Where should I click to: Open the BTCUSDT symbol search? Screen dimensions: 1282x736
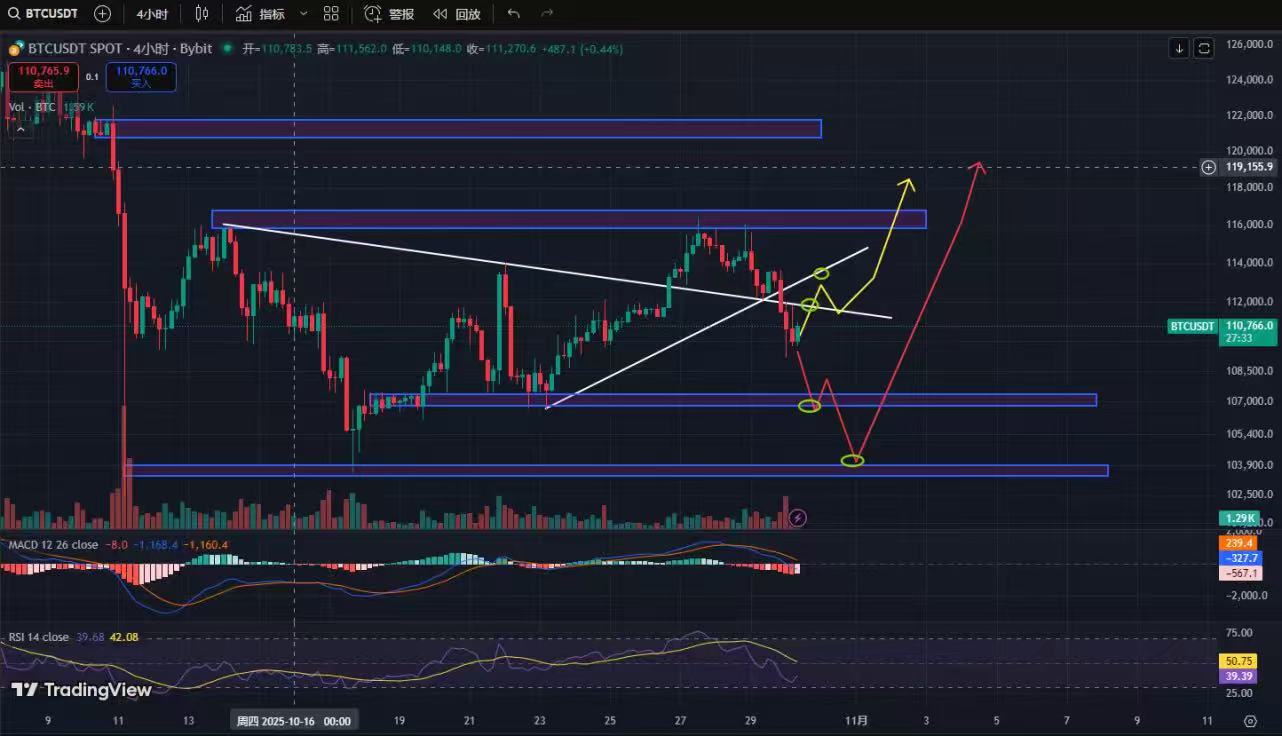[x=46, y=14]
